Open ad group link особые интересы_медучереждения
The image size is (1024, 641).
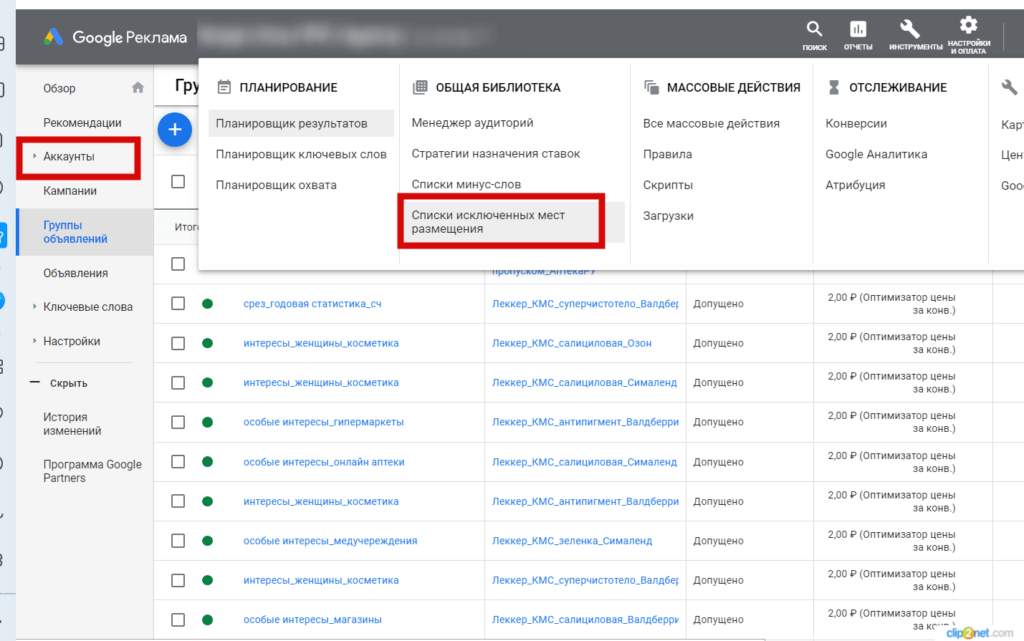click(x=330, y=541)
